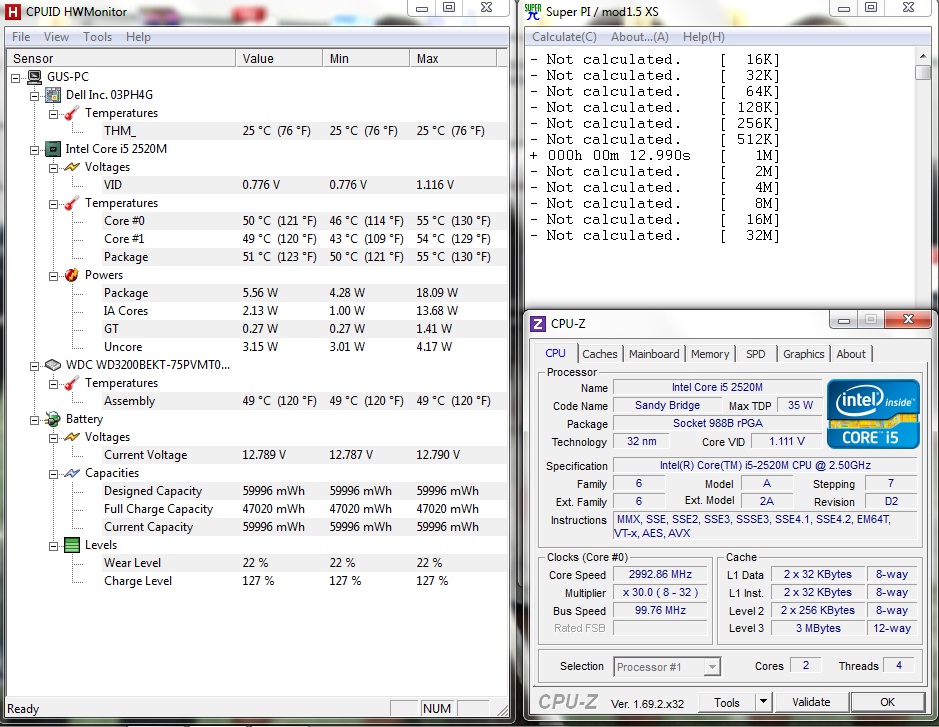Screen dimensions: 939x727
Task: Click the Dell Inc. motherboard icon
Action: tap(52, 95)
